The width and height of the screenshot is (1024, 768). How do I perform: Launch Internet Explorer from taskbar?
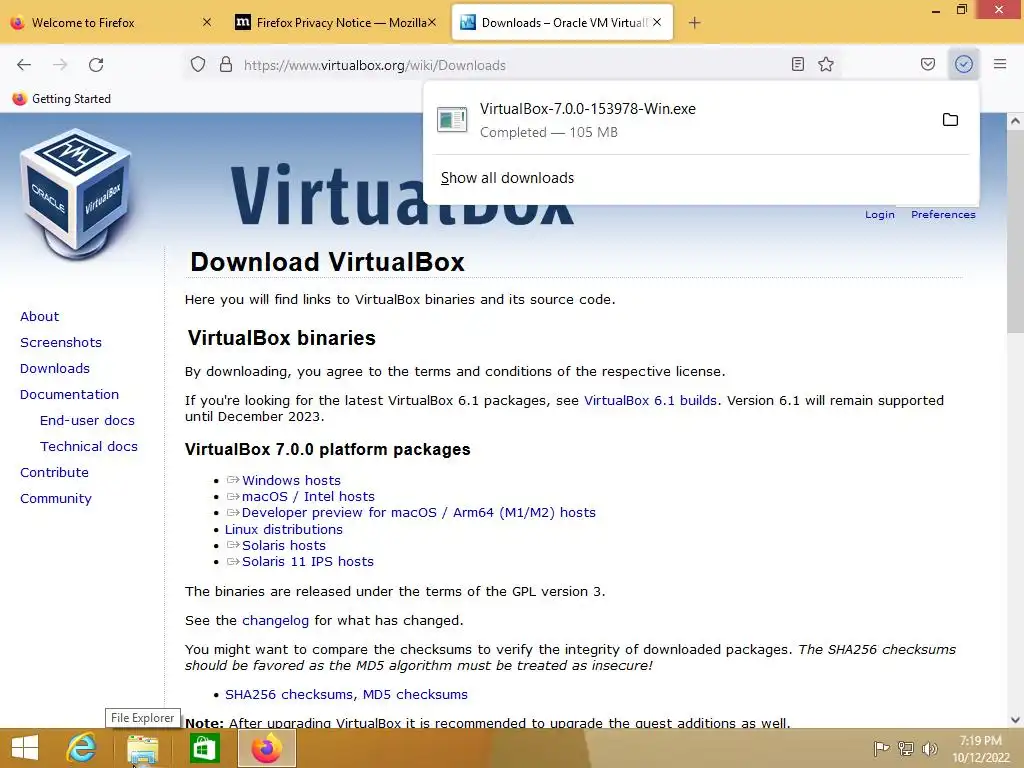coord(82,748)
